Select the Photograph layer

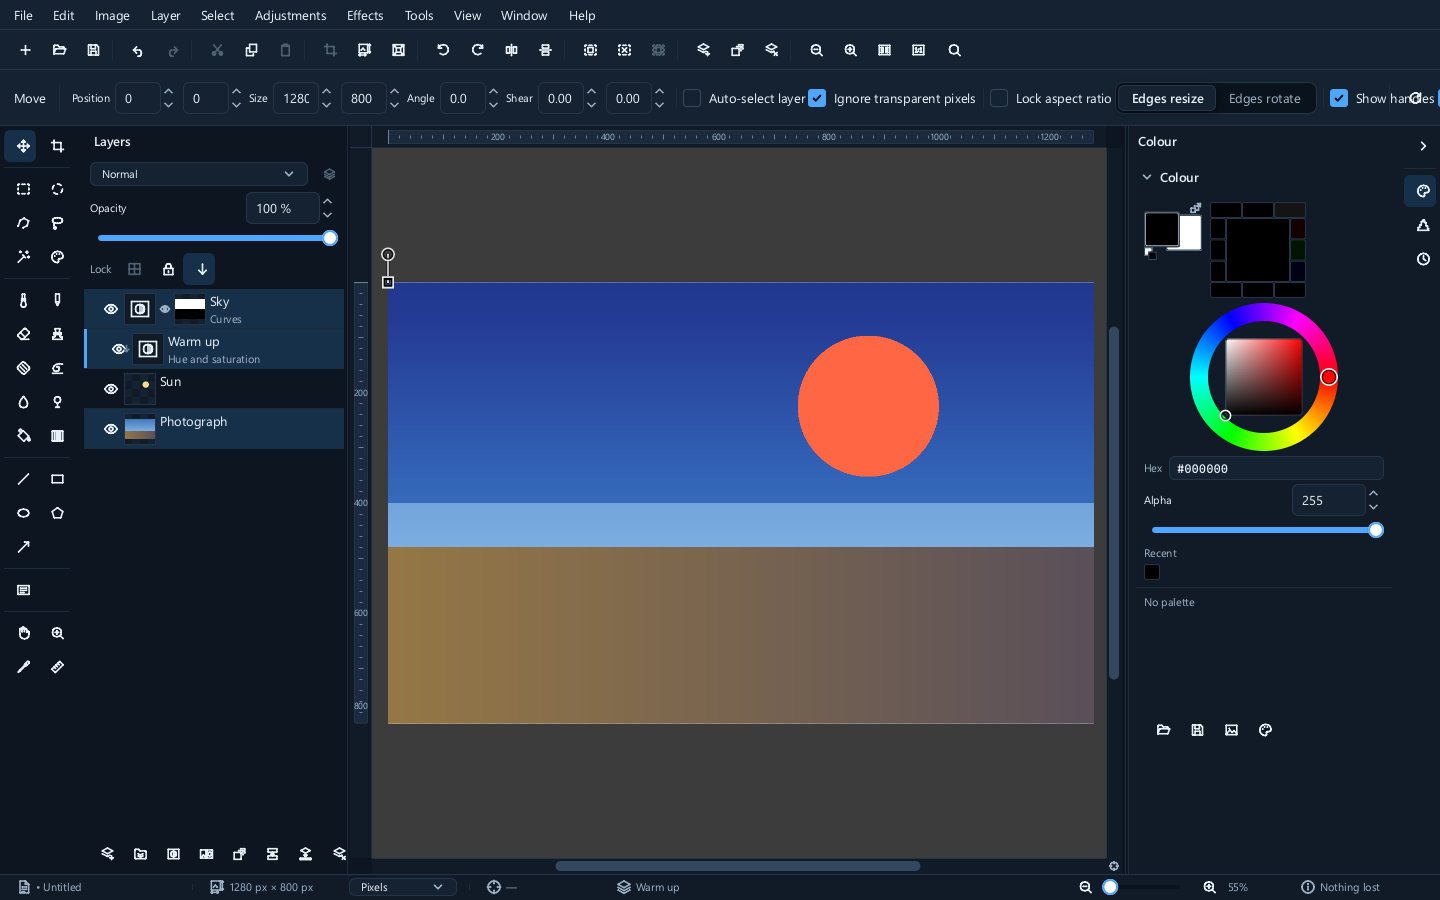click(214, 429)
